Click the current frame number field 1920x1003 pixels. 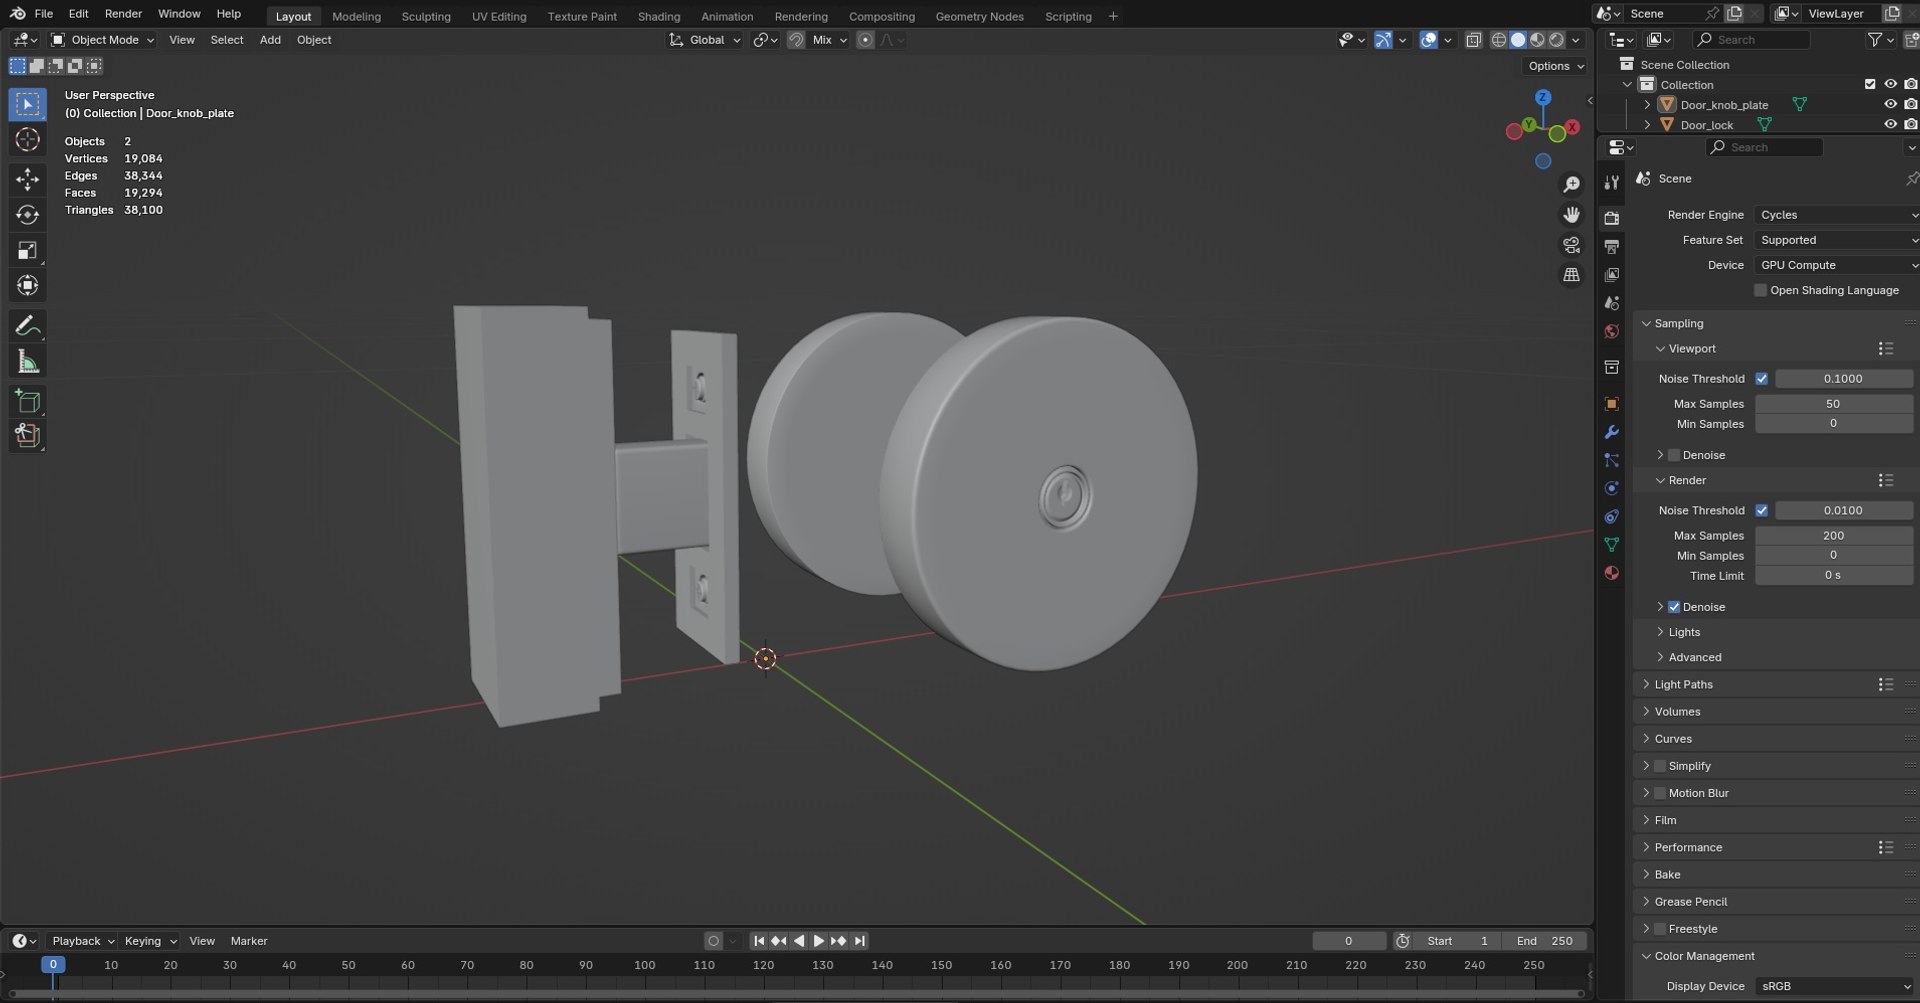(x=1349, y=941)
